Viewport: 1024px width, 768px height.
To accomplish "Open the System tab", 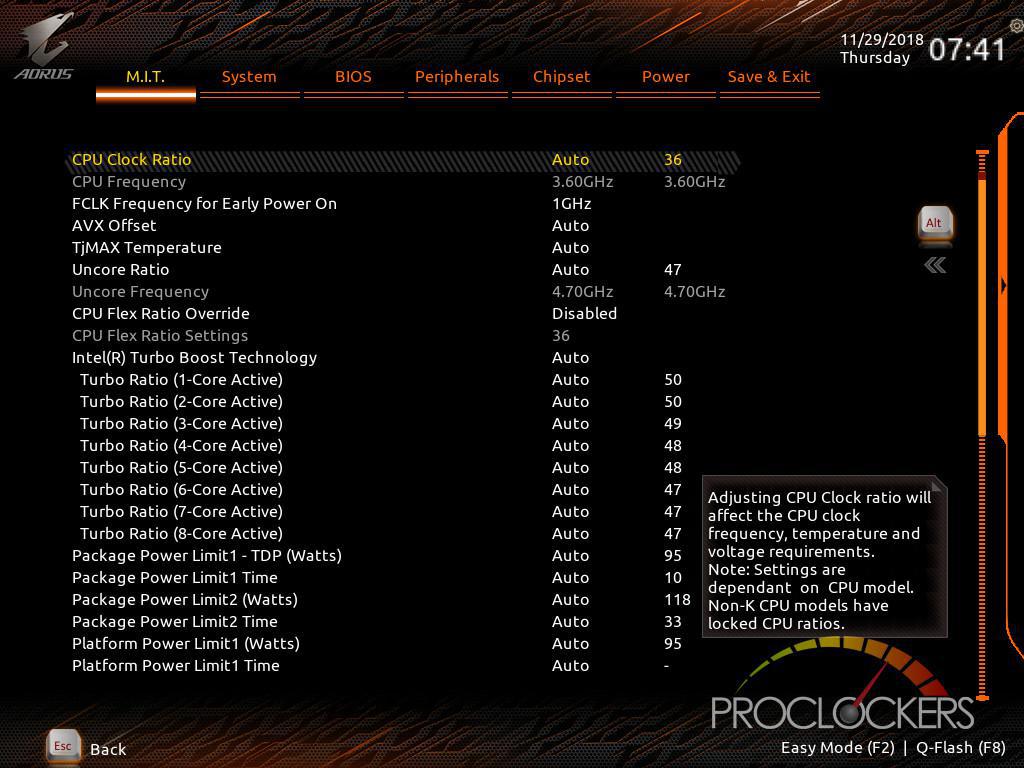I will [249, 78].
